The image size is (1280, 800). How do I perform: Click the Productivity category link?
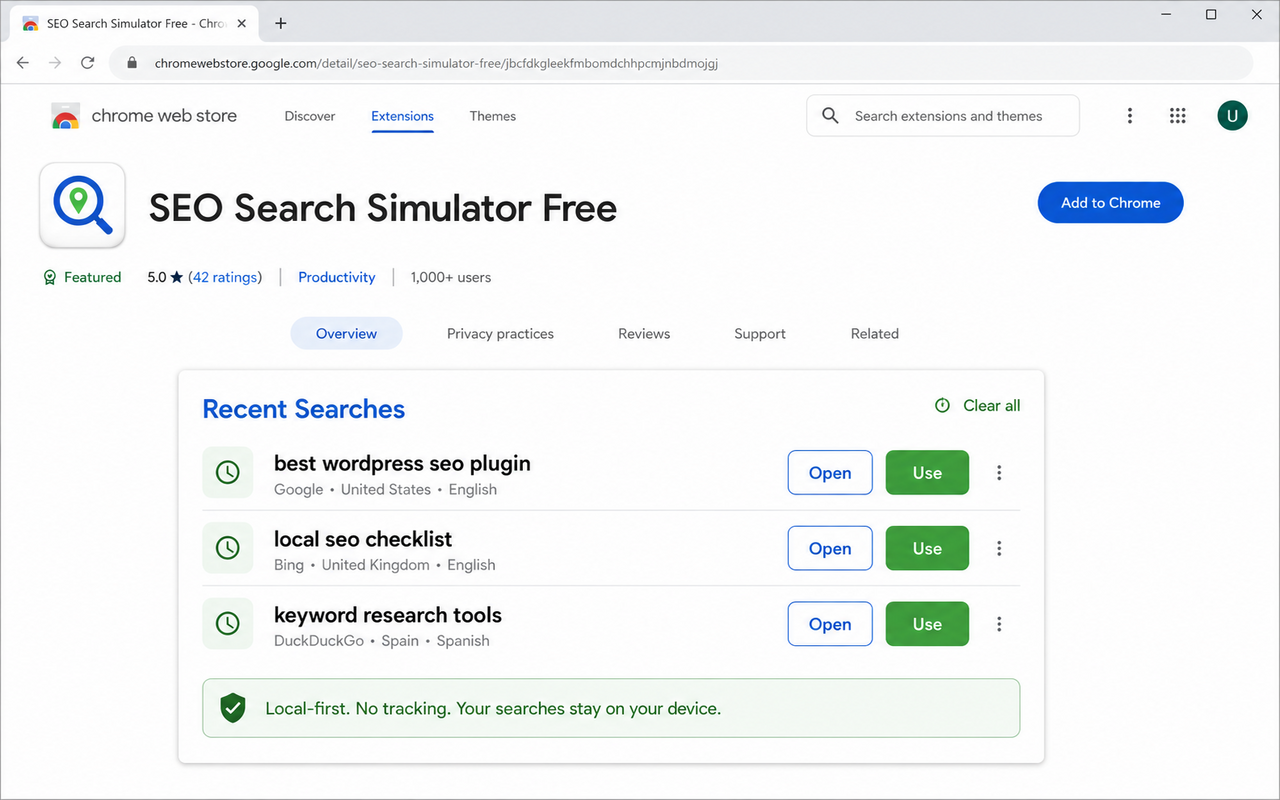tap(337, 278)
